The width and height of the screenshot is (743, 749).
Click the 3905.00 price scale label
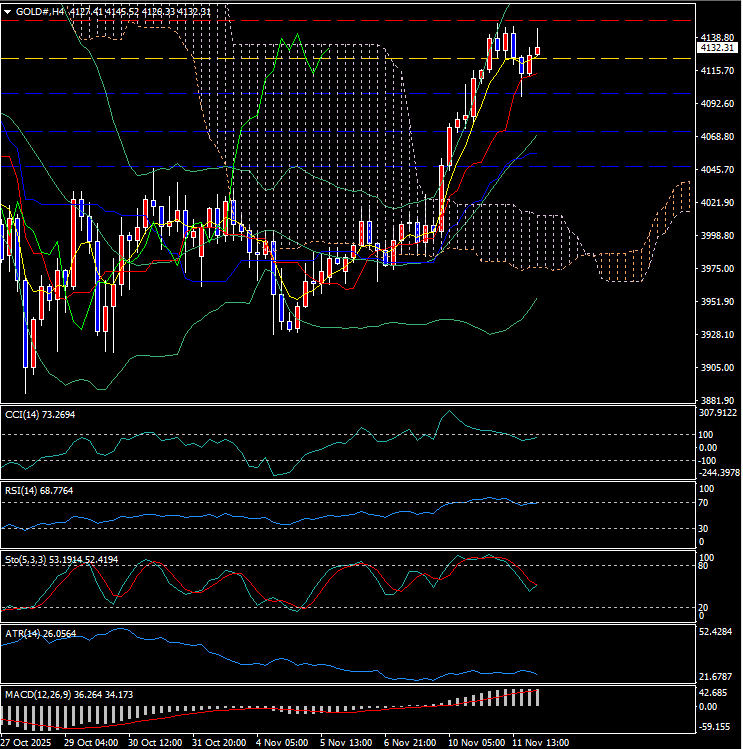tap(717, 368)
